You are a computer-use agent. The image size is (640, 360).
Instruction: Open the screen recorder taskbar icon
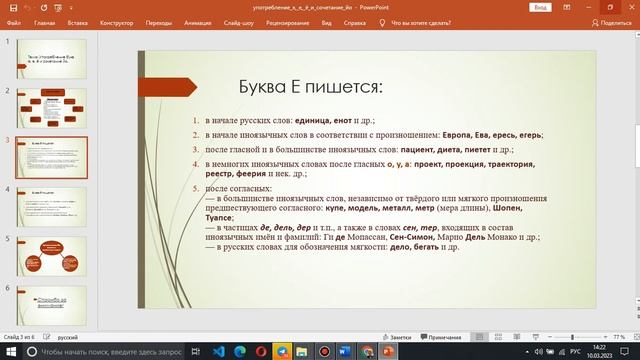point(324,351)
